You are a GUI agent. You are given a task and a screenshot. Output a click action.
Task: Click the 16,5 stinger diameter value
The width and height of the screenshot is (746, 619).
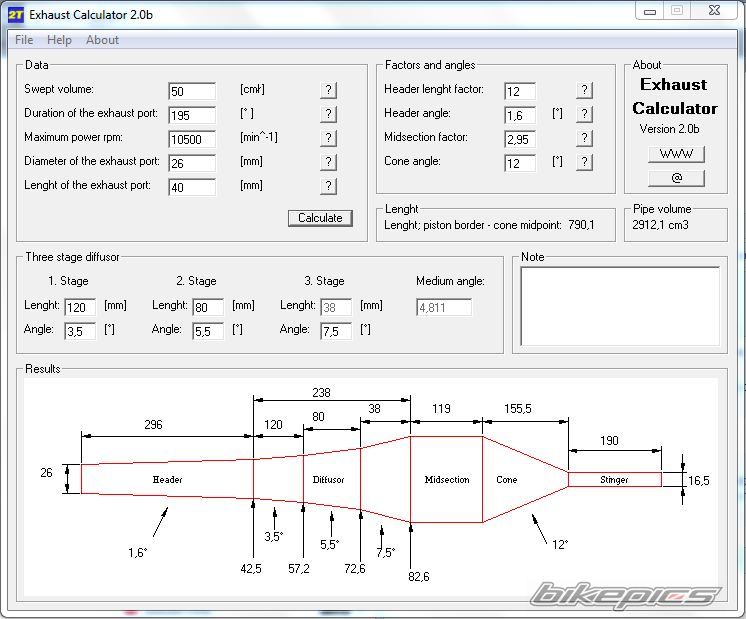[x=698, y=481]
